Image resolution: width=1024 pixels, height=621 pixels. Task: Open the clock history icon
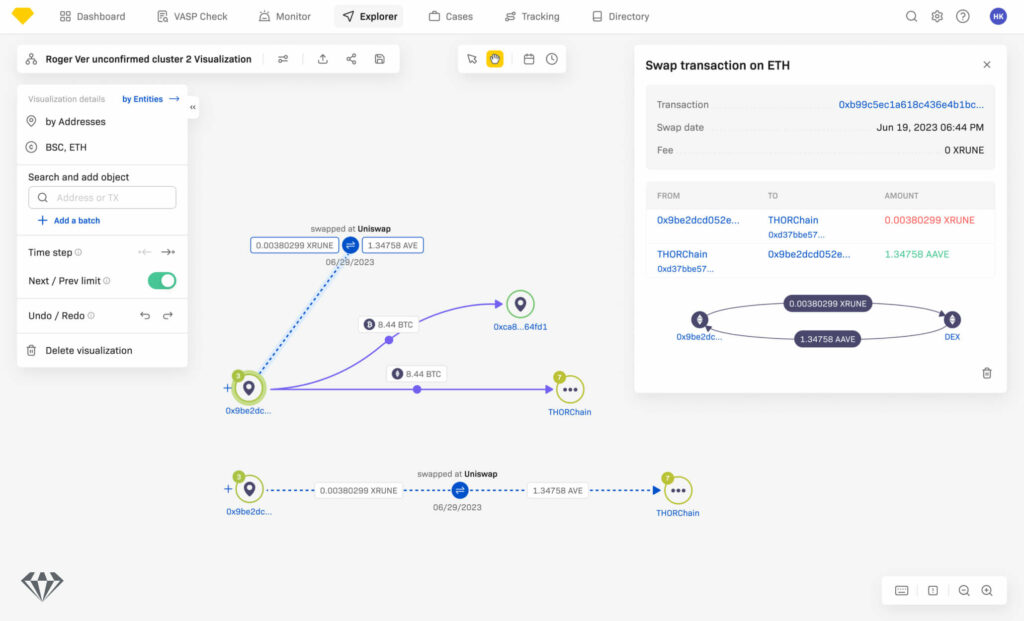[552, 59]
